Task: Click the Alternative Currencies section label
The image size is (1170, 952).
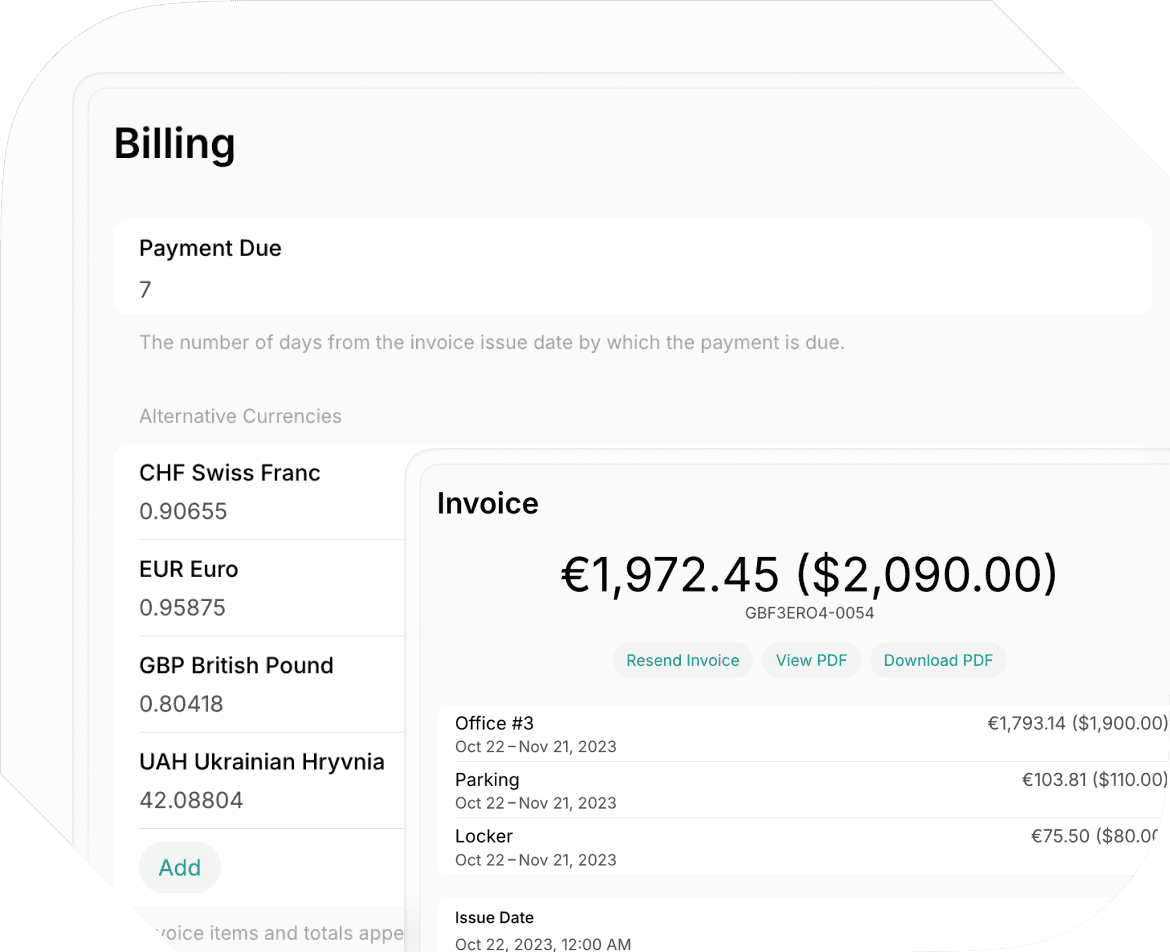Action: coord(240,416)
